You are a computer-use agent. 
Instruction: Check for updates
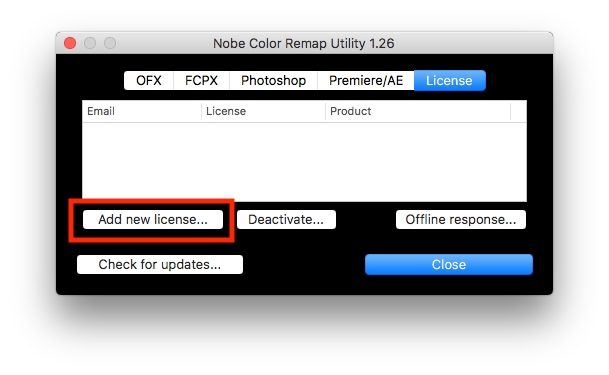(x=160, y=264)
